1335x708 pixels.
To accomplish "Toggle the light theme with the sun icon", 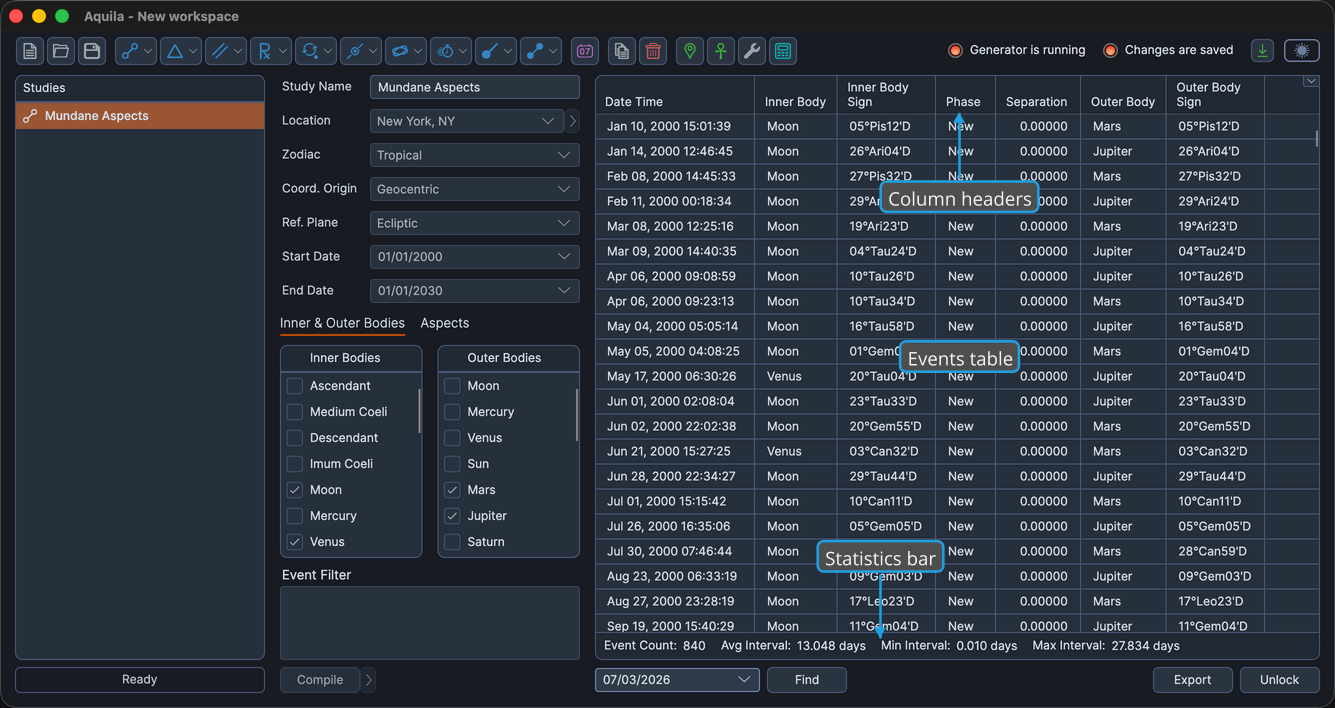I will tap(1301, 51).
